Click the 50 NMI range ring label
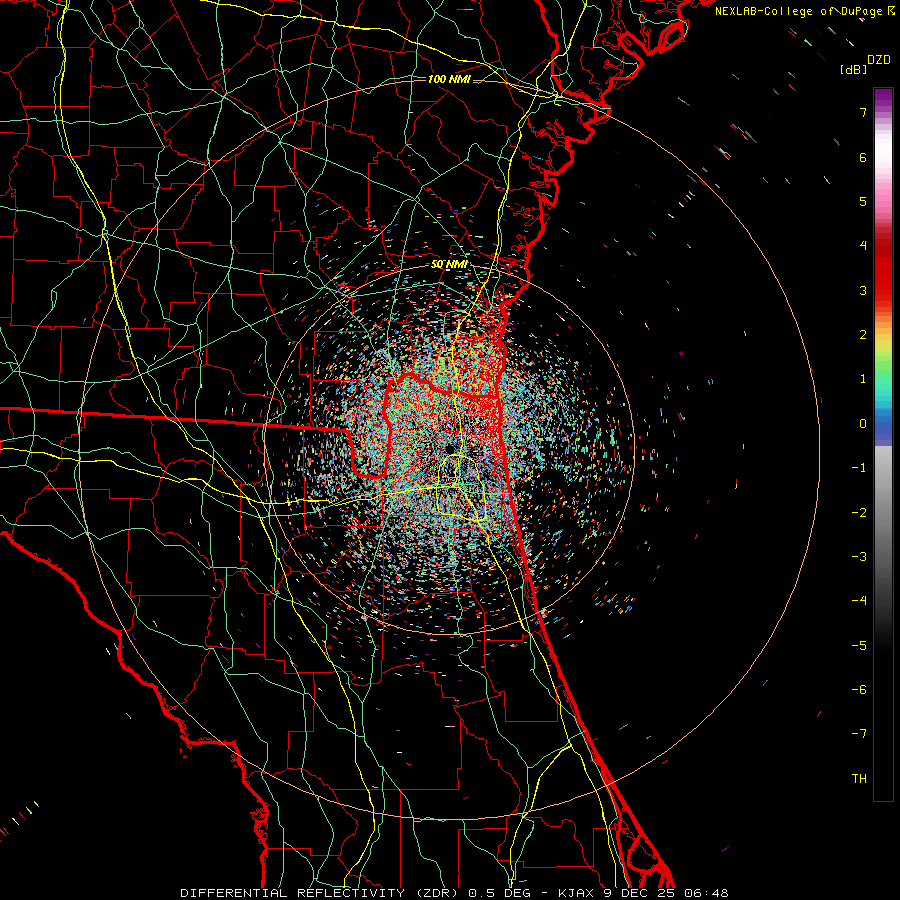This screenshot has height=900, width=900. click(x=449, y=265)
